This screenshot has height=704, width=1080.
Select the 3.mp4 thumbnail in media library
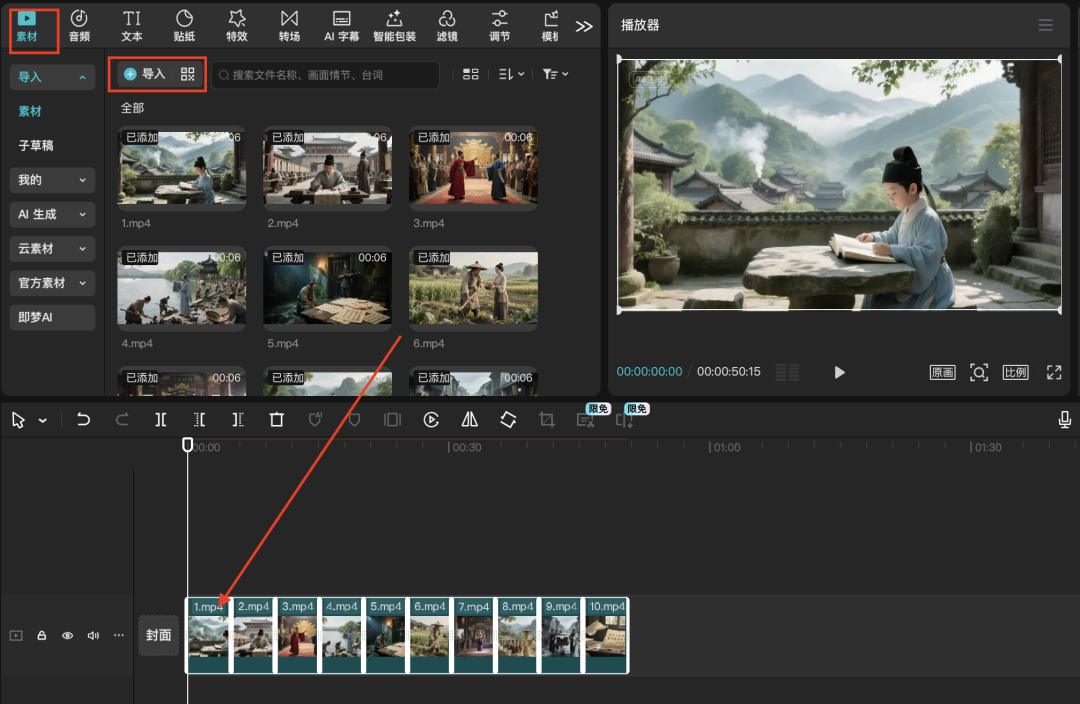473,169
